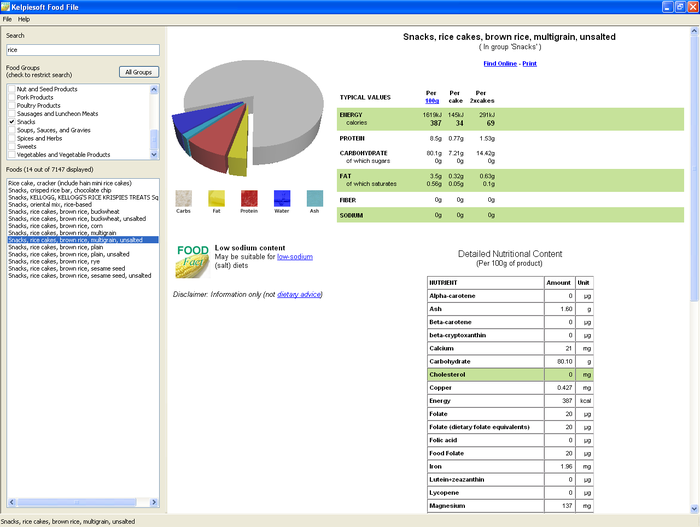The width and height of the screenshot is (700, 527).
Task: Open the Find Online link
Action: [x=500, y=63]
